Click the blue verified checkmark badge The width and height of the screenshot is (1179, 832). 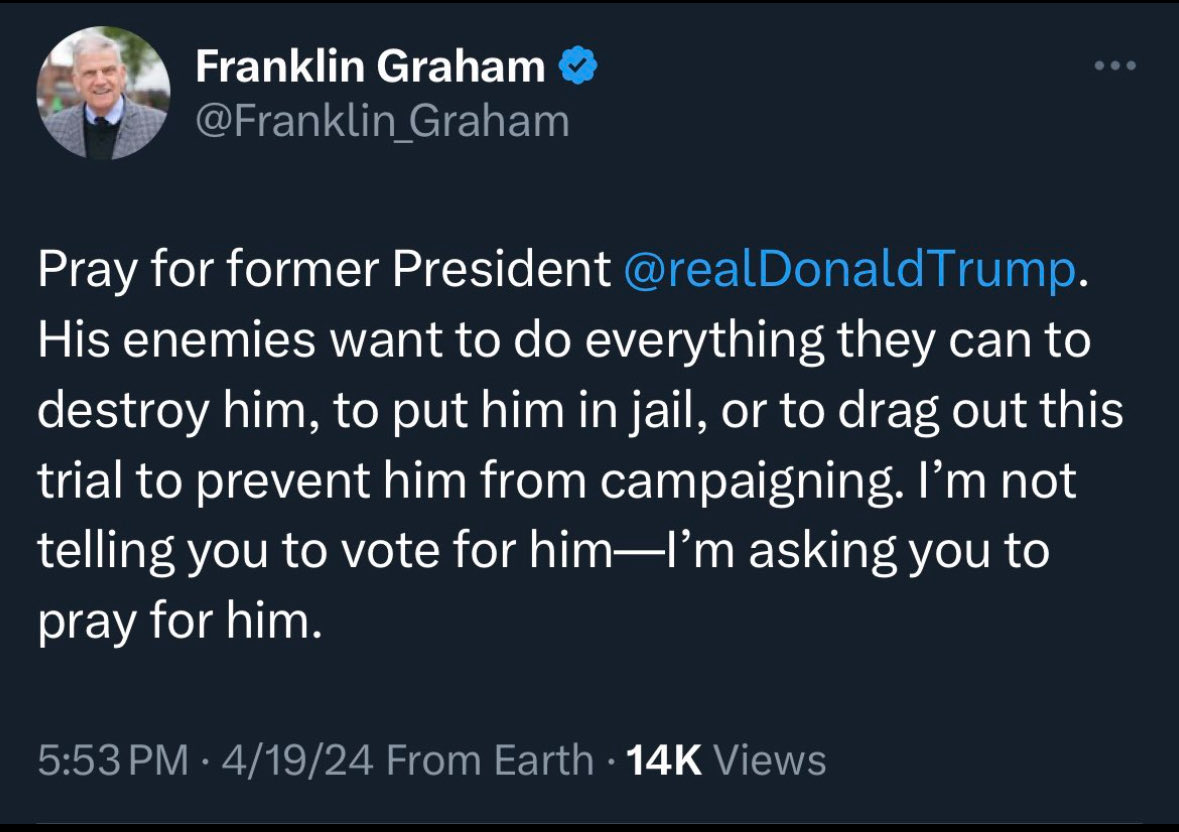pyautogui.click(x=577, y=65)
